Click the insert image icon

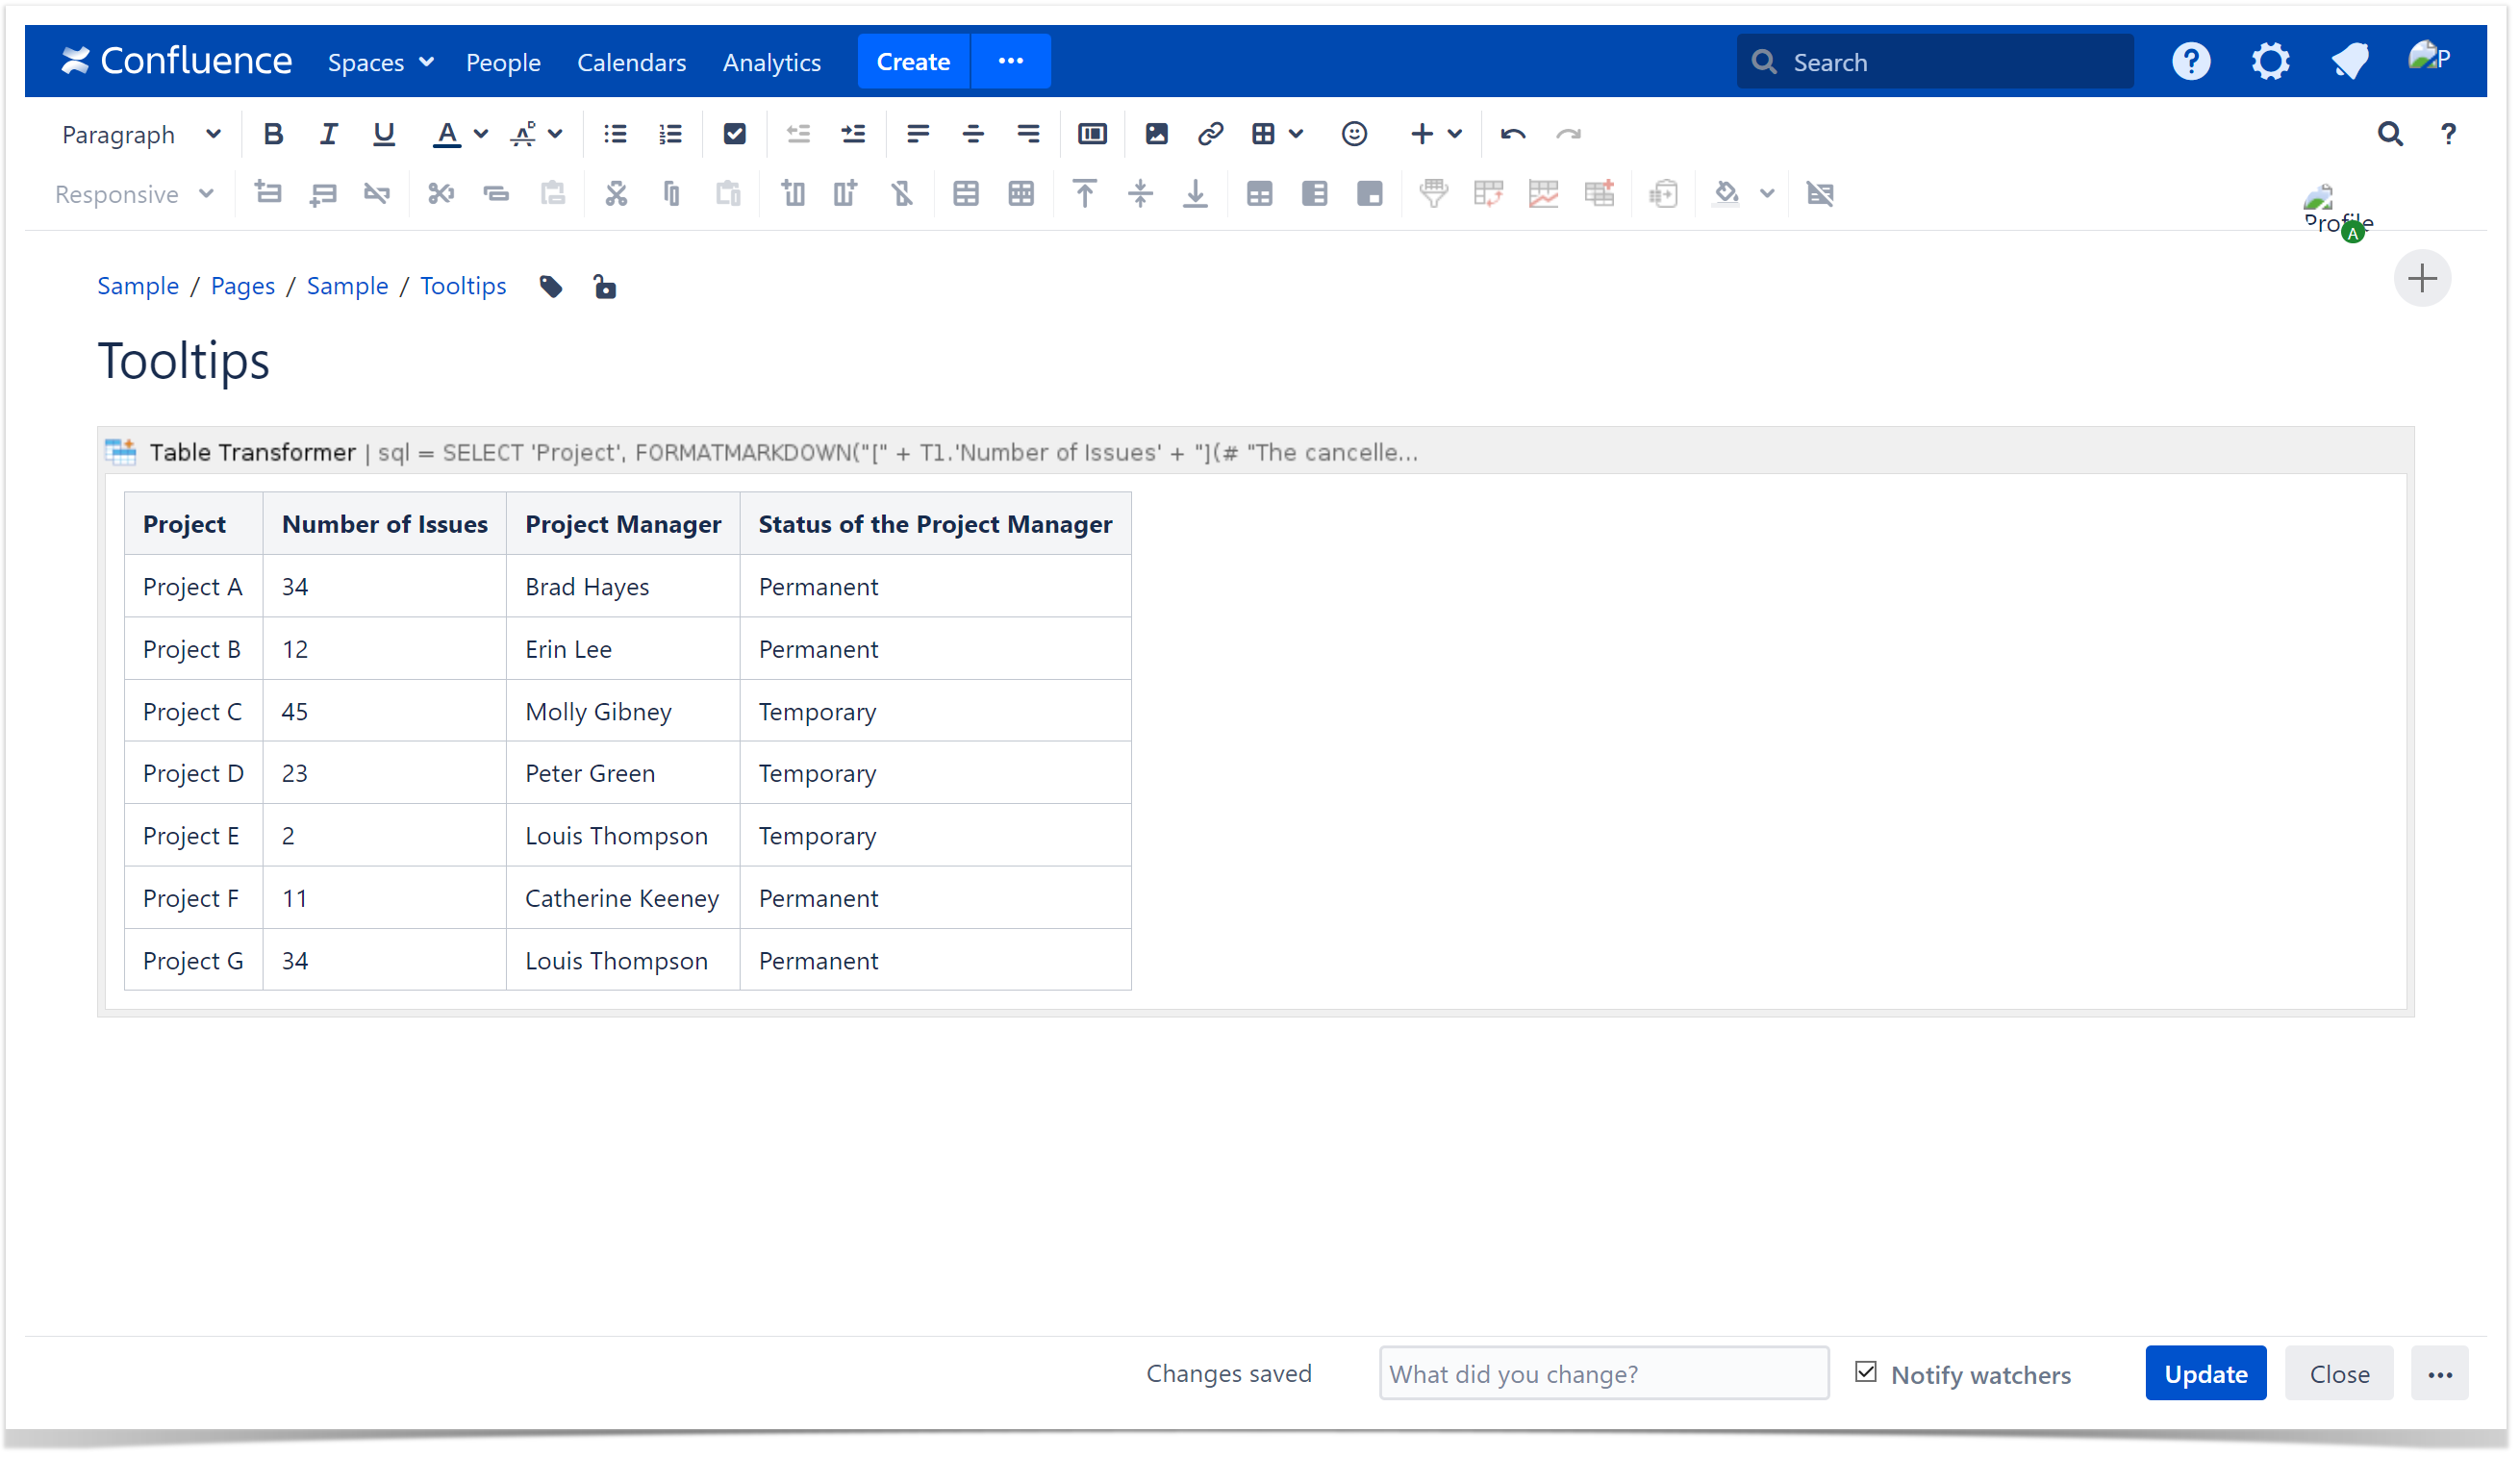tap(1156, 134)
